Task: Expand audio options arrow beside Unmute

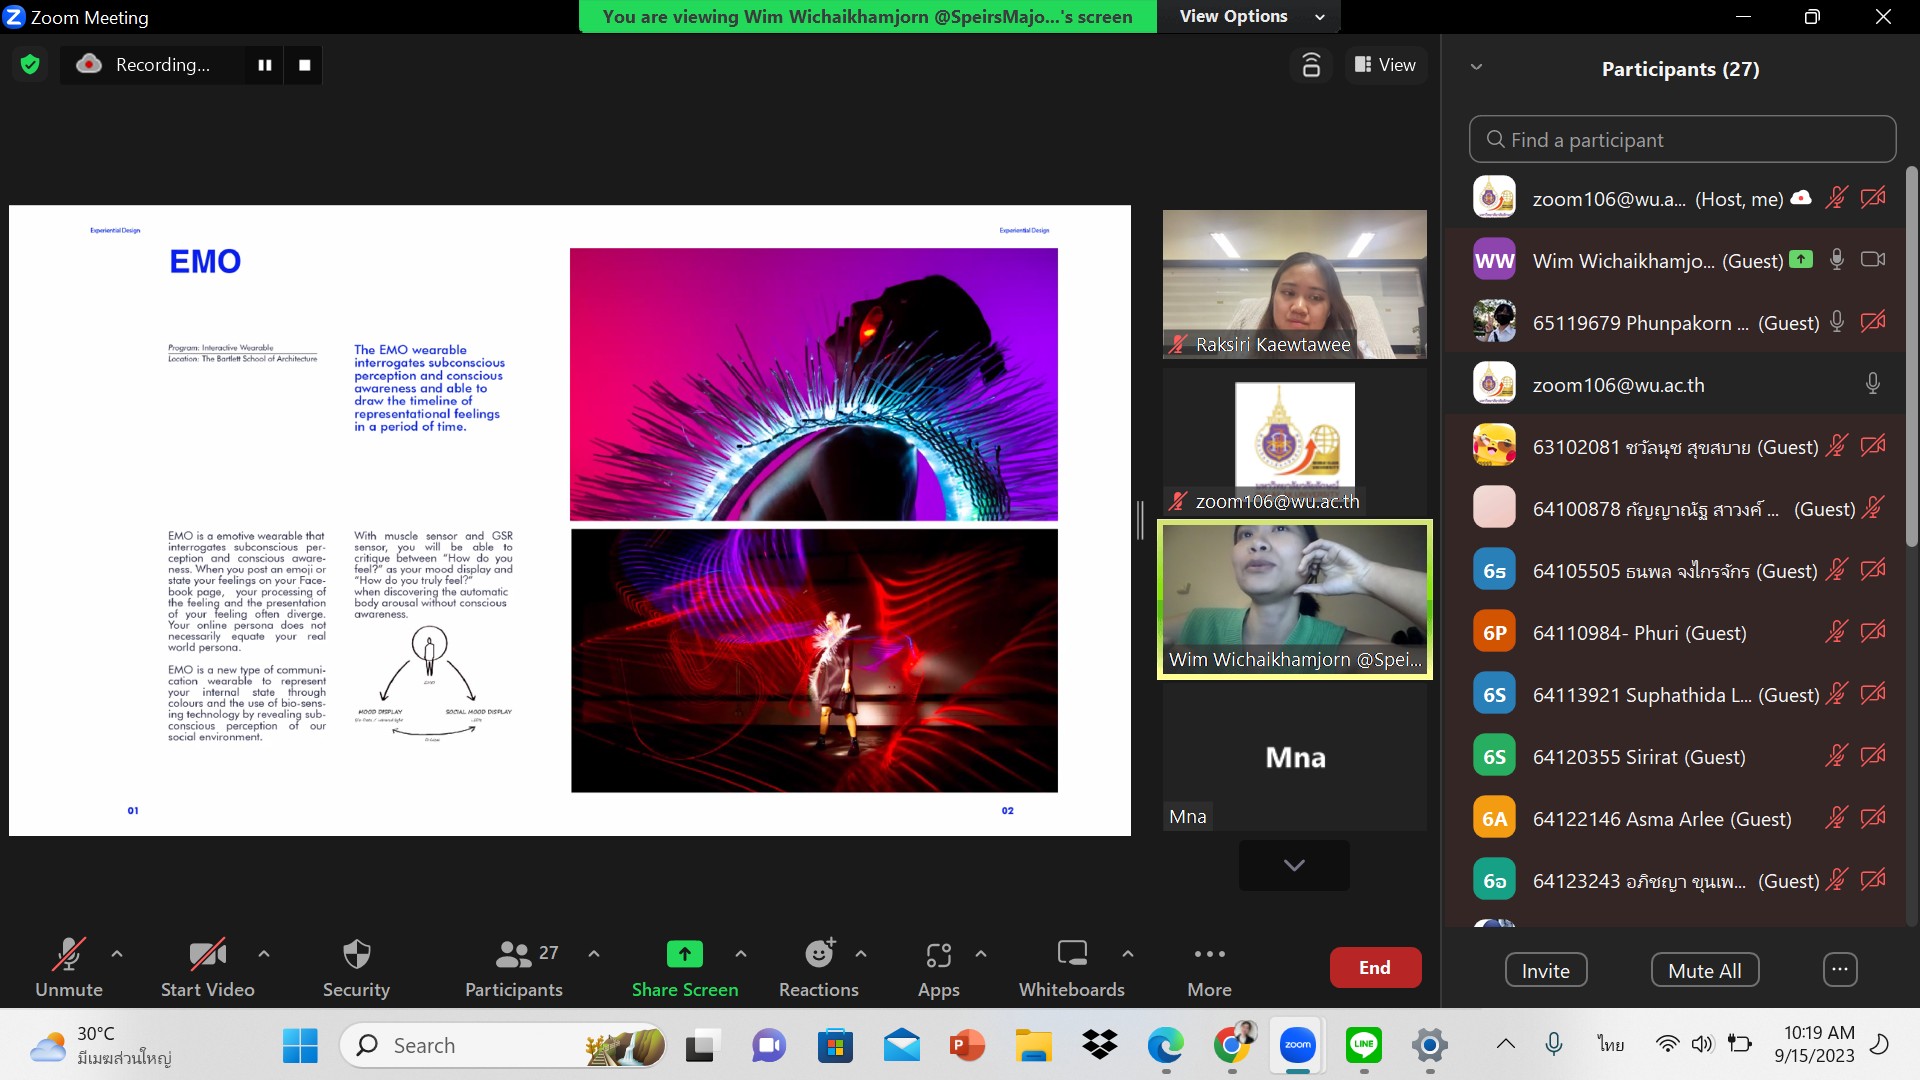Action: [x=117, y=954]
